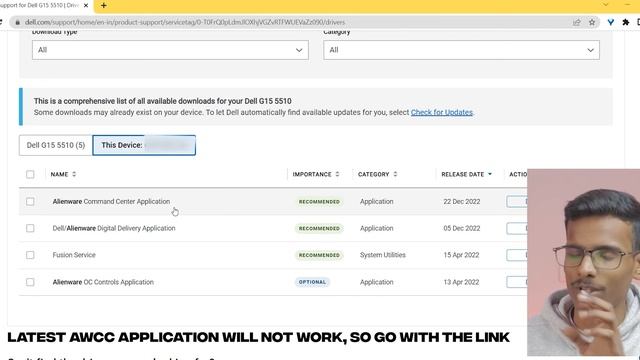Check the Alienware Command Center Application checkbox
The image size is (640, 360).
[x=30, y=202]
